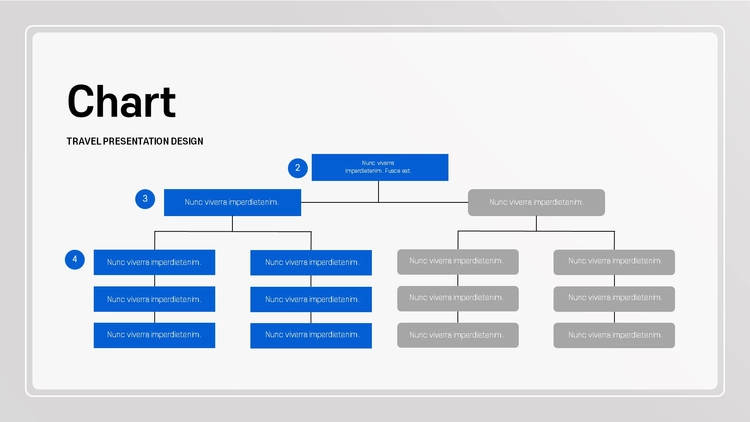Select the top blue box ending "Fusce est."
This screenshot has width=750, height=422.
(380, 167)
